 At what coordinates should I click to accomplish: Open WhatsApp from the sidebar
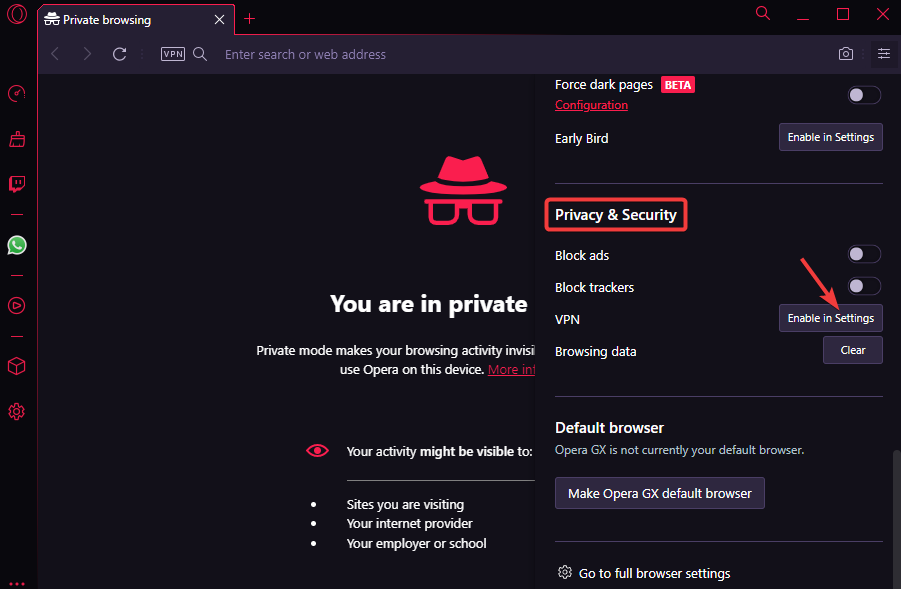pyautogui.click(x=16, y=245)
